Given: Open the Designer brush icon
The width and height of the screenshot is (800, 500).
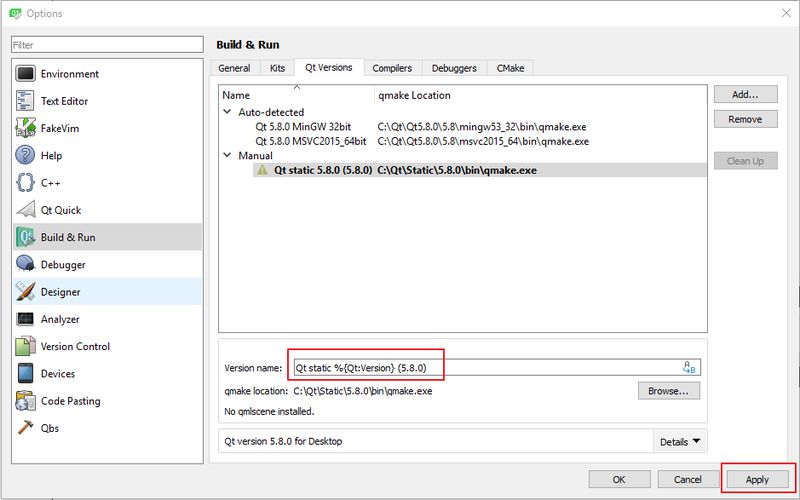Looking at the screenshot, I should pyautogui.click(x=26, y=291).
